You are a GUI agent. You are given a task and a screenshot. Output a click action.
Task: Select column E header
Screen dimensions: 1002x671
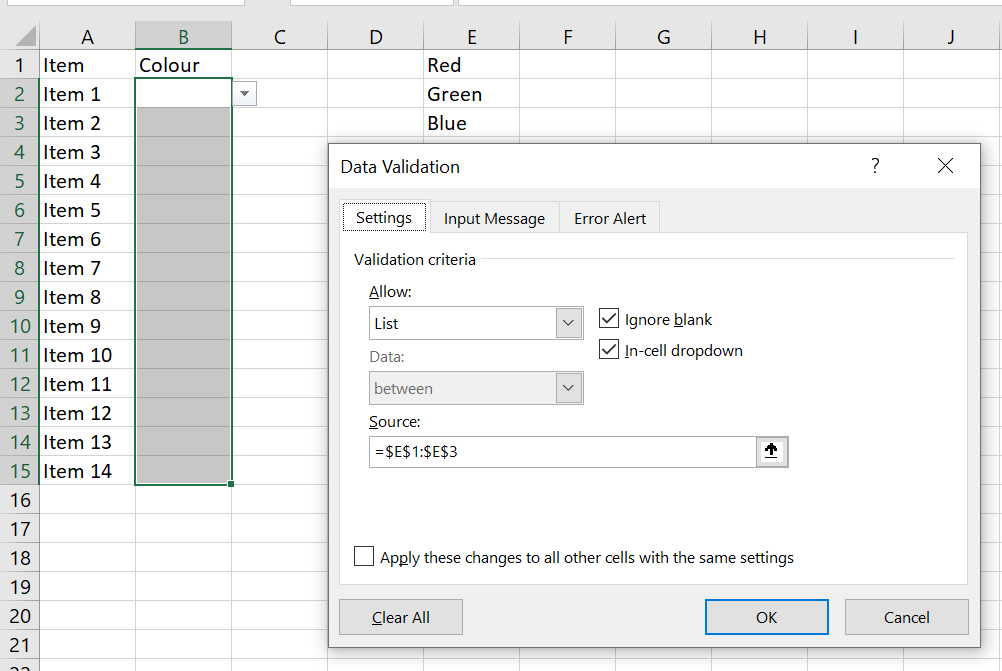pos(471,37)
